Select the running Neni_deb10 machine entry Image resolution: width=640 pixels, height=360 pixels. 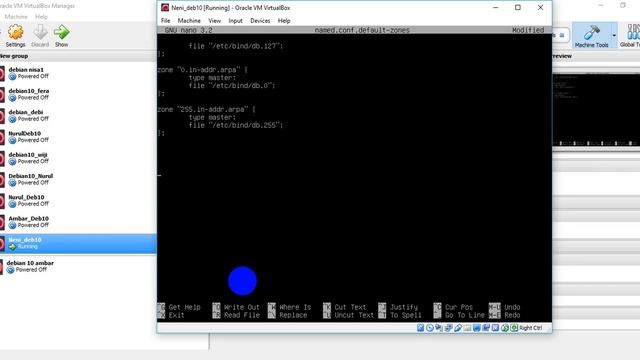78,243
